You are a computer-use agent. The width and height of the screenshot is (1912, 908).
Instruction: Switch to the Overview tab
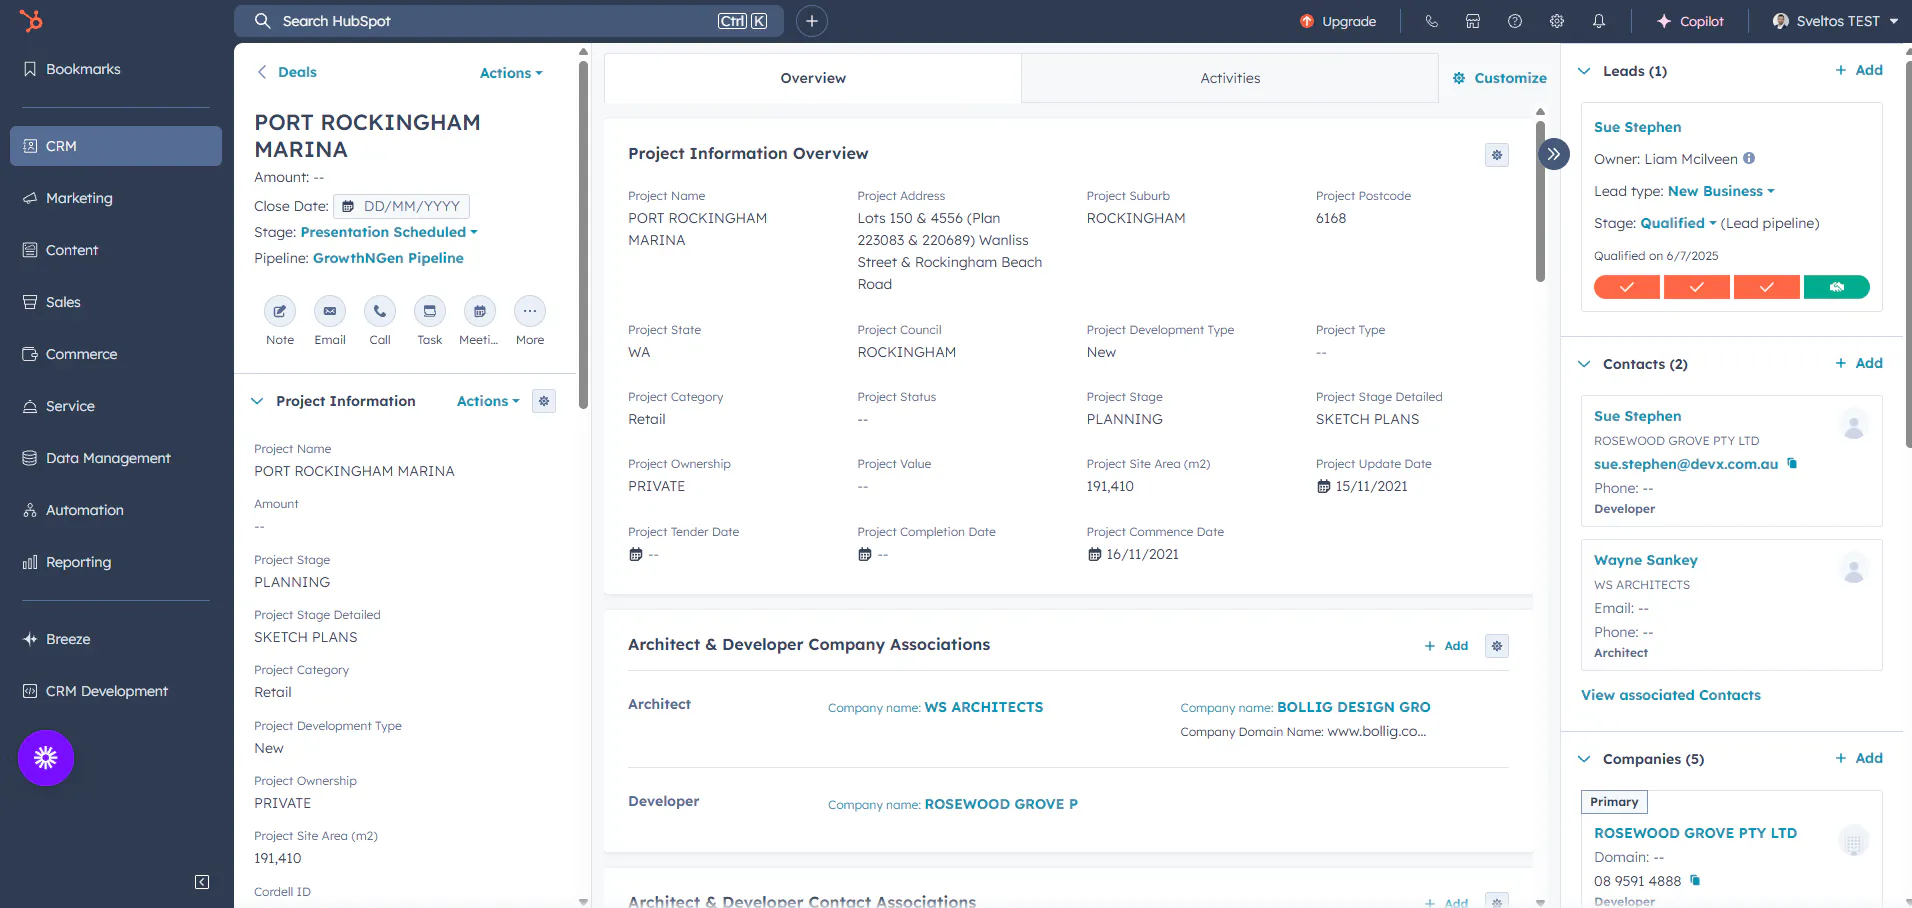coord(813,78)
